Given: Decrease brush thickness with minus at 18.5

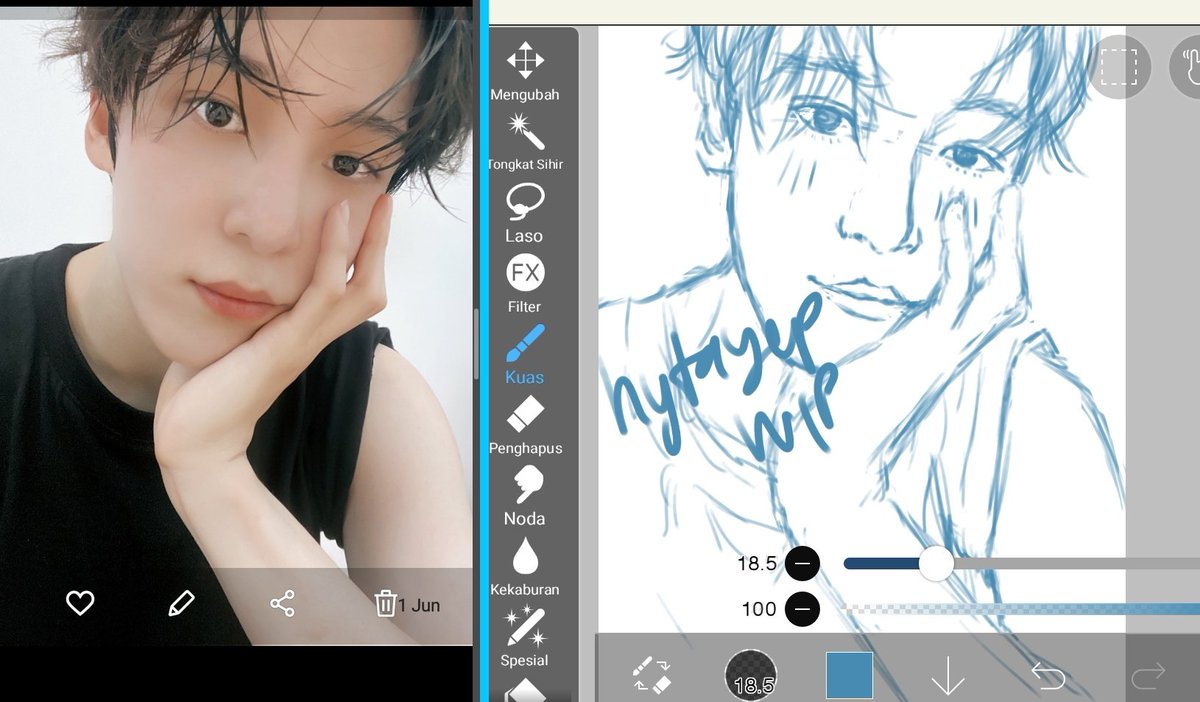Looking at the screenshot, I should (802, 564).
